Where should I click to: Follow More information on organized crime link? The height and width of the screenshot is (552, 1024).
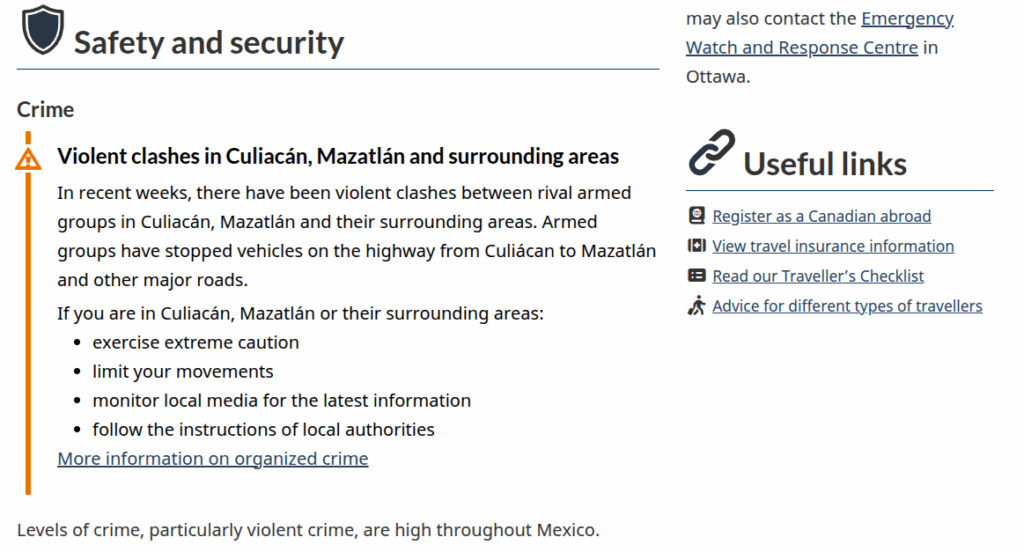213,459
